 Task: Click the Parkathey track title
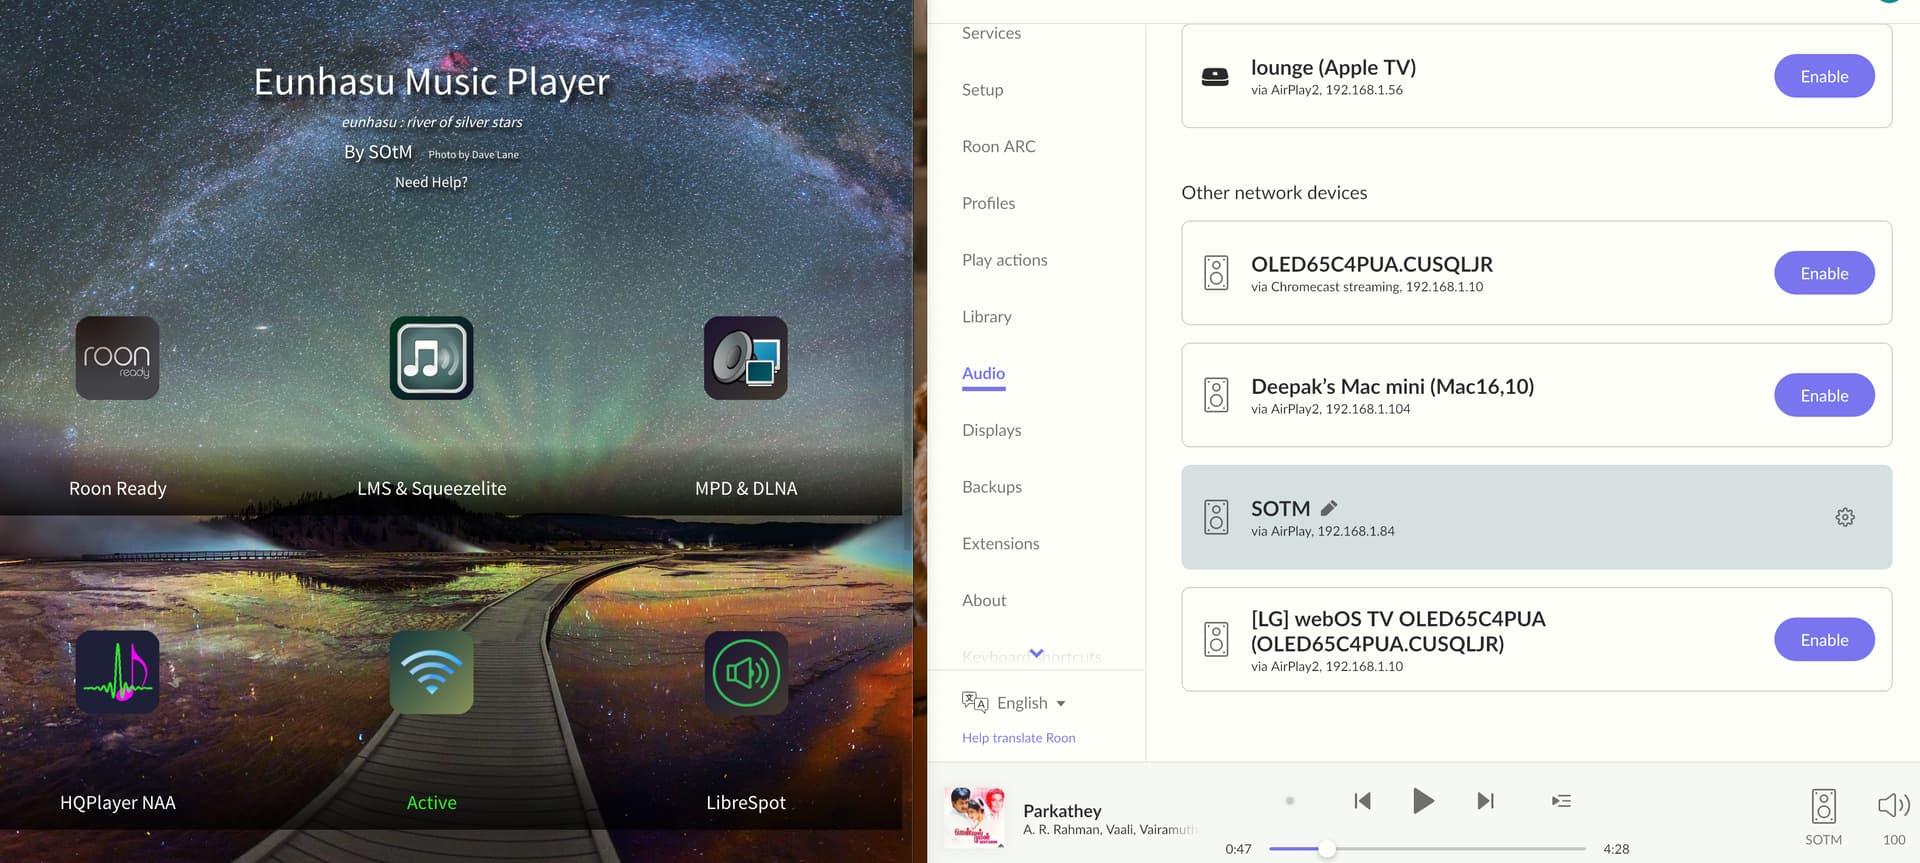click(x=1062, y=811)
